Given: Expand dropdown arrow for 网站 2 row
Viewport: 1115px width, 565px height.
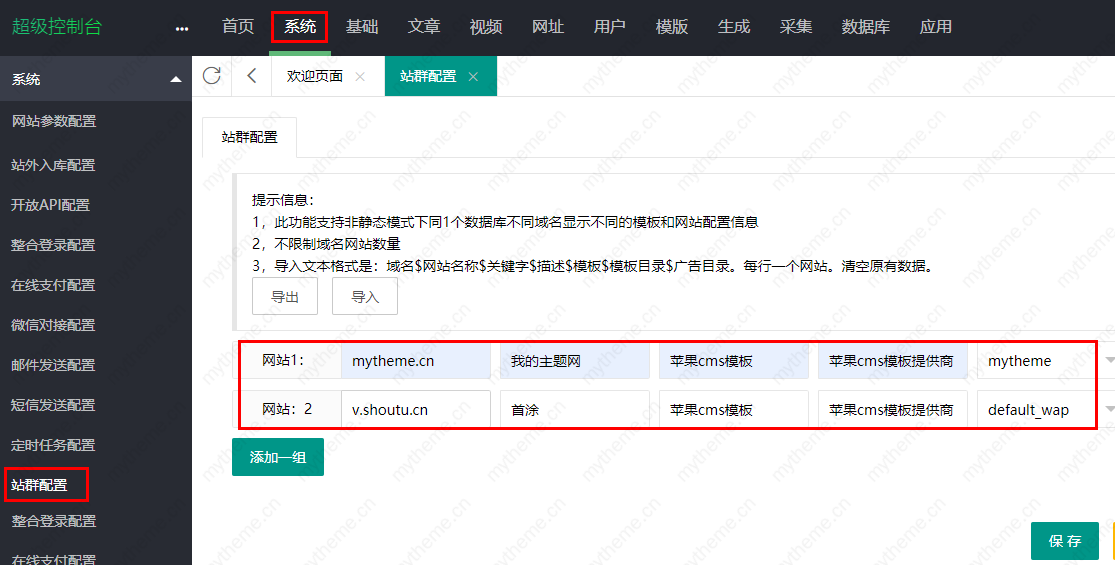Looking at the screenshot, I should [1109, 409].
